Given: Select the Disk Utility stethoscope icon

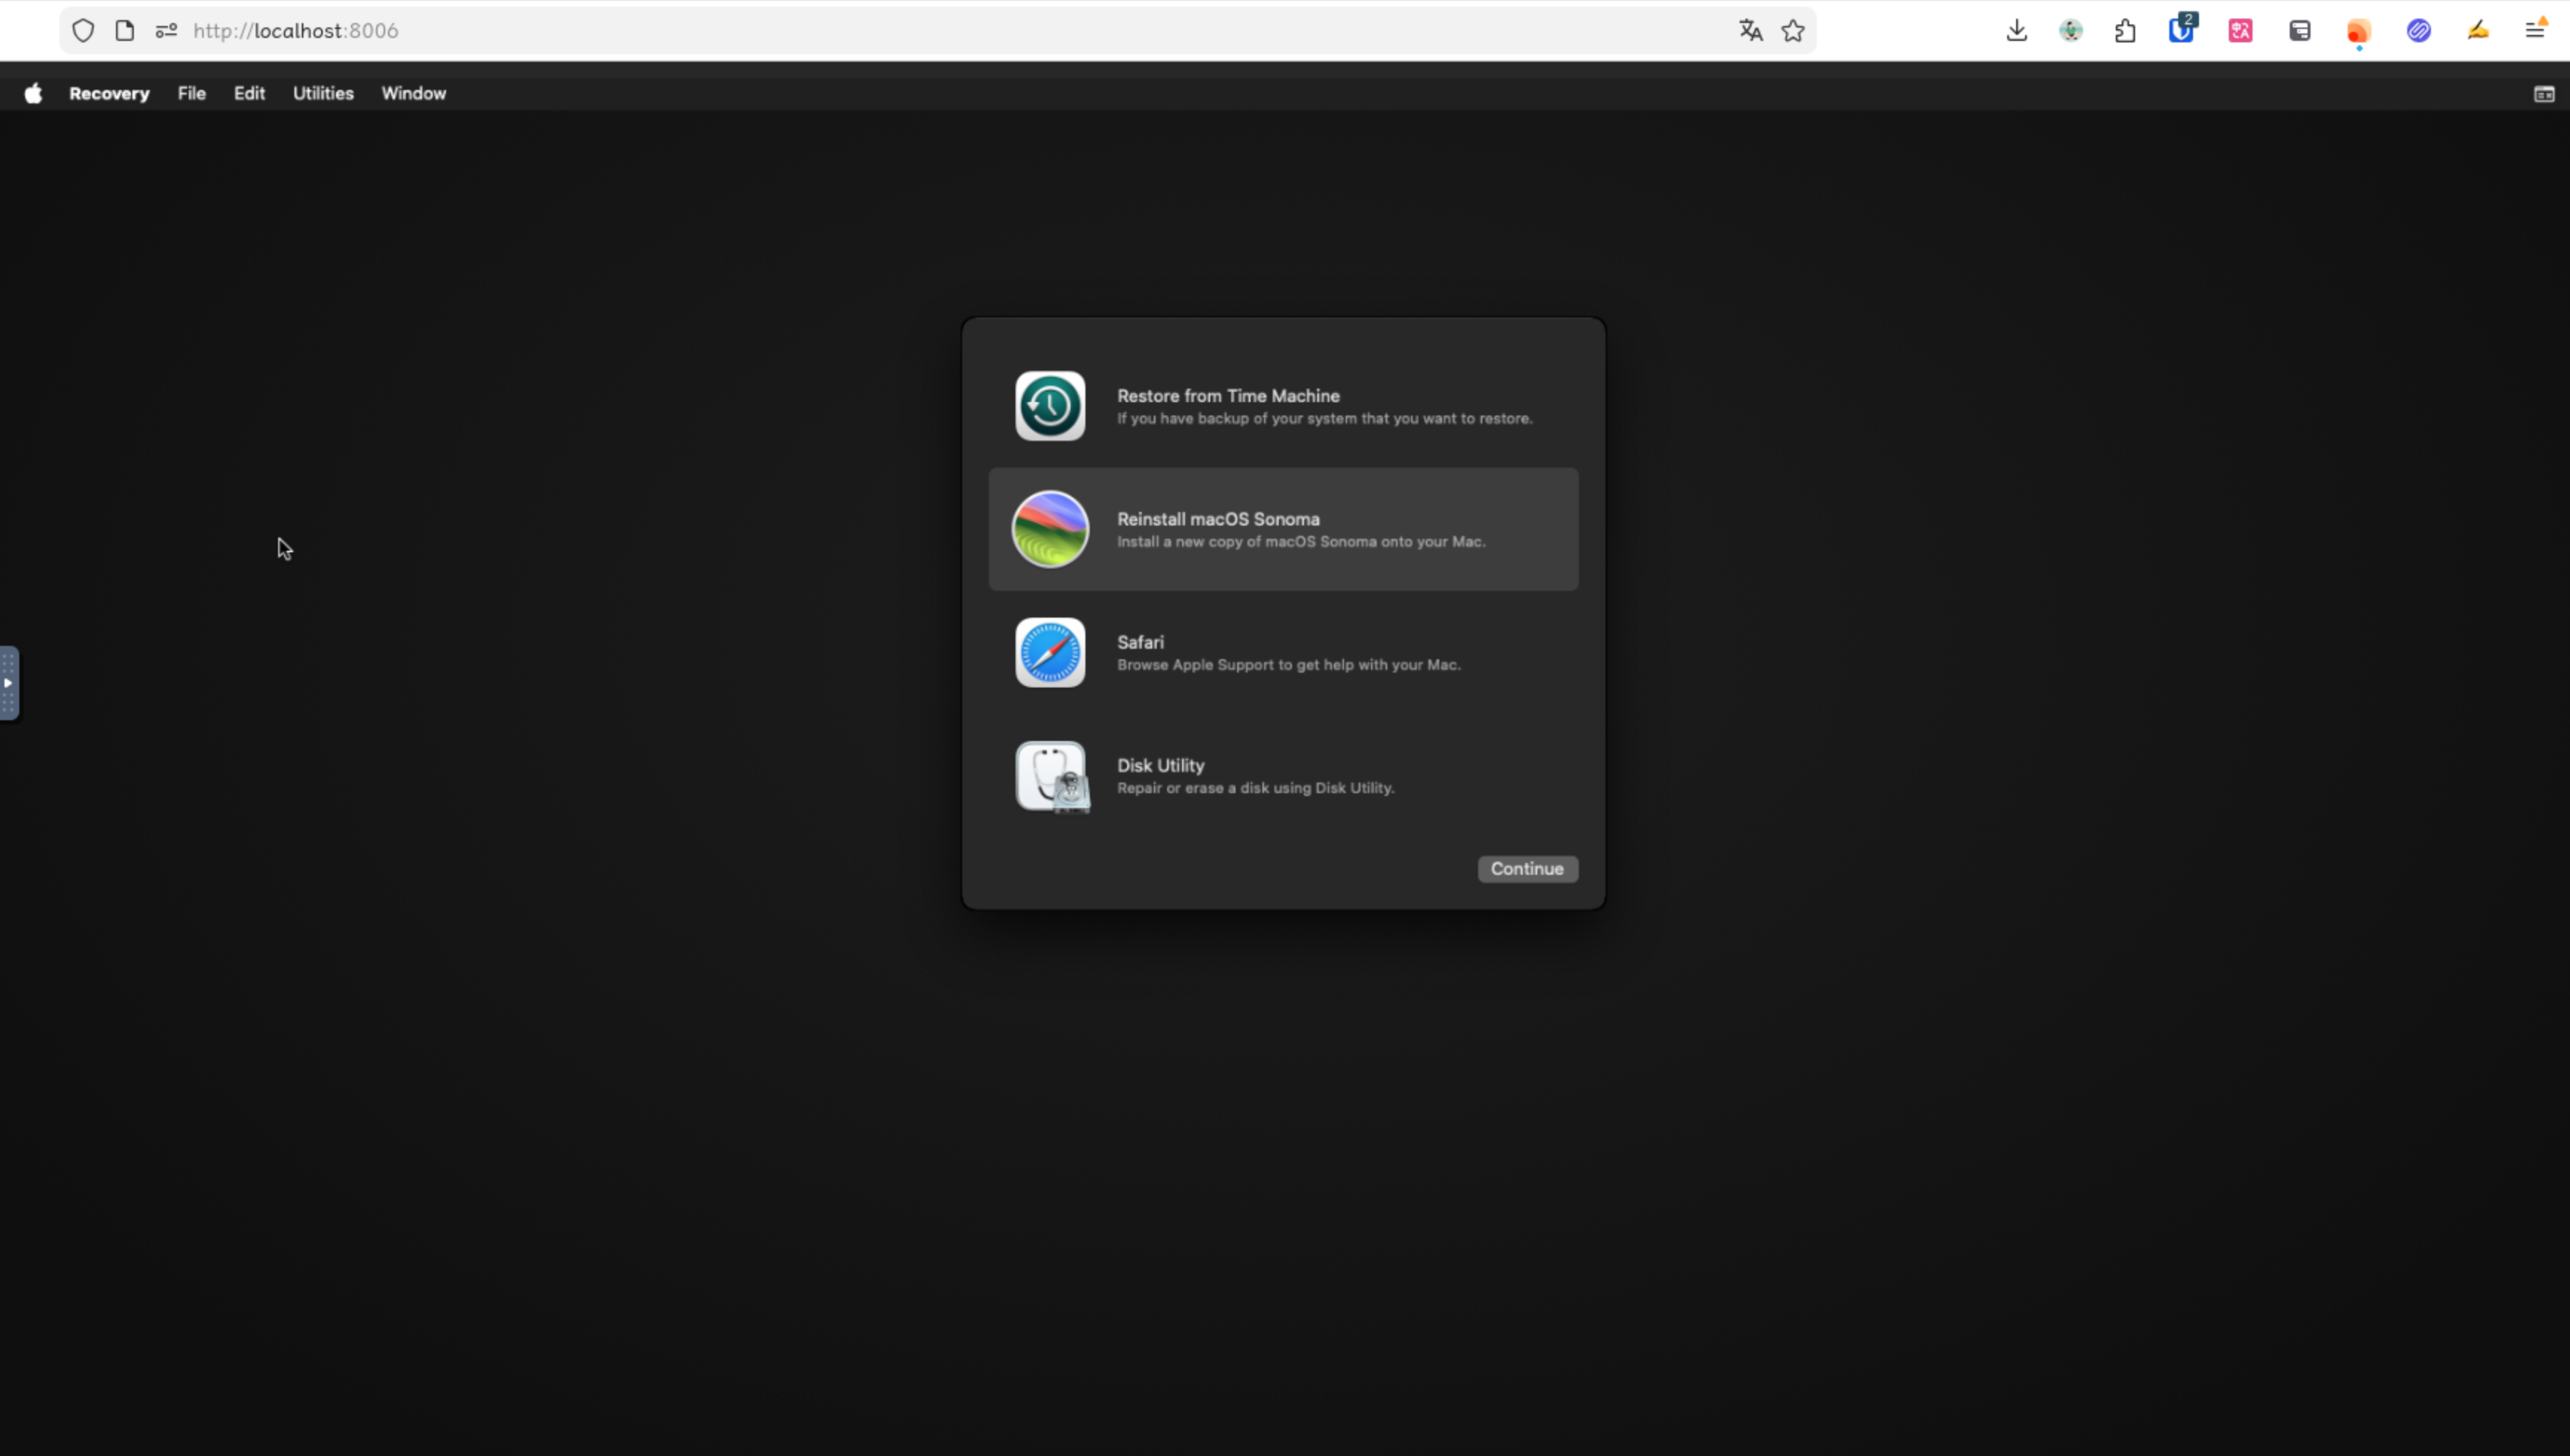Looking at the screenshot, I should (x=1051, y=776).
